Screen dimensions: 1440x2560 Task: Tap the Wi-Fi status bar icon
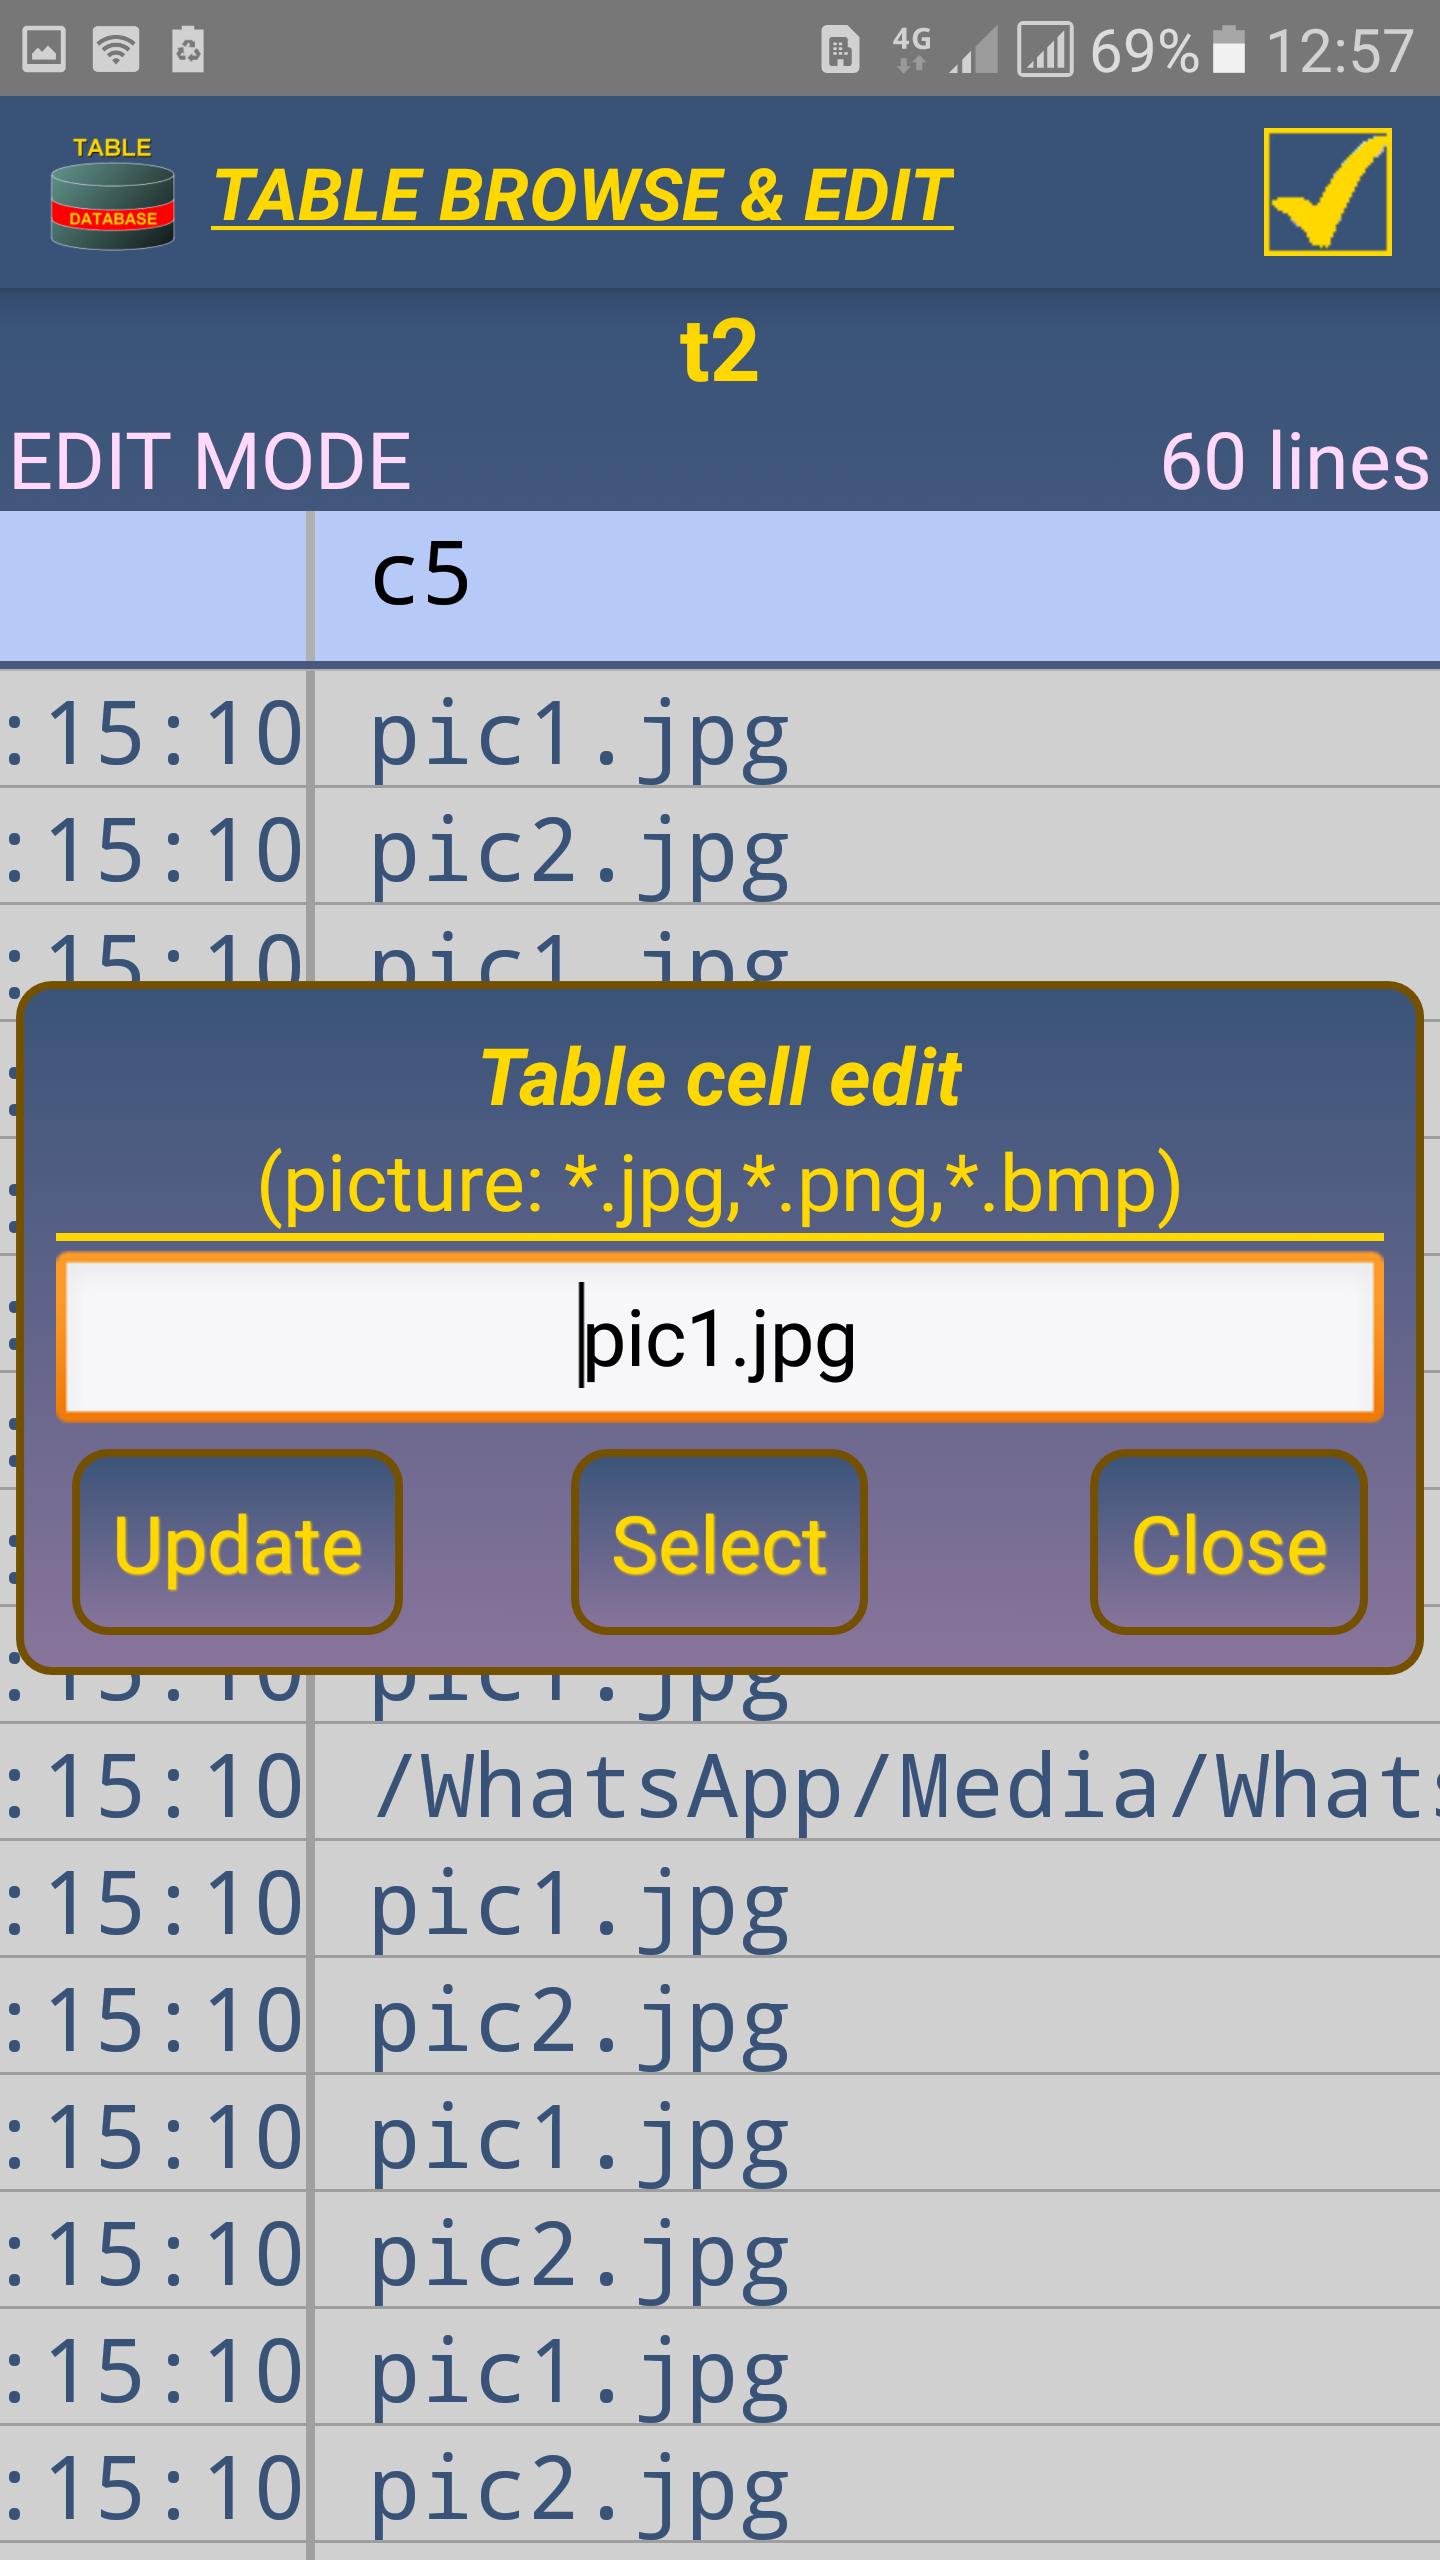point(116,49)
